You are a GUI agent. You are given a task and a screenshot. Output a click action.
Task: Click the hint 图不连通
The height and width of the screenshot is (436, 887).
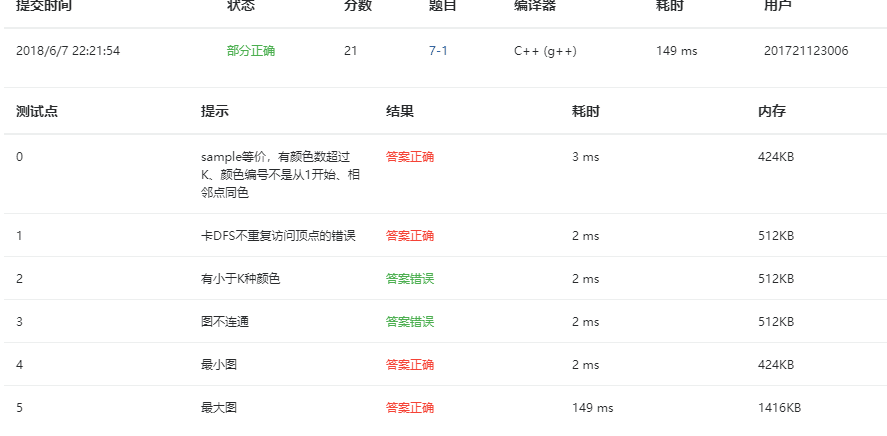(x=225, y=322)
